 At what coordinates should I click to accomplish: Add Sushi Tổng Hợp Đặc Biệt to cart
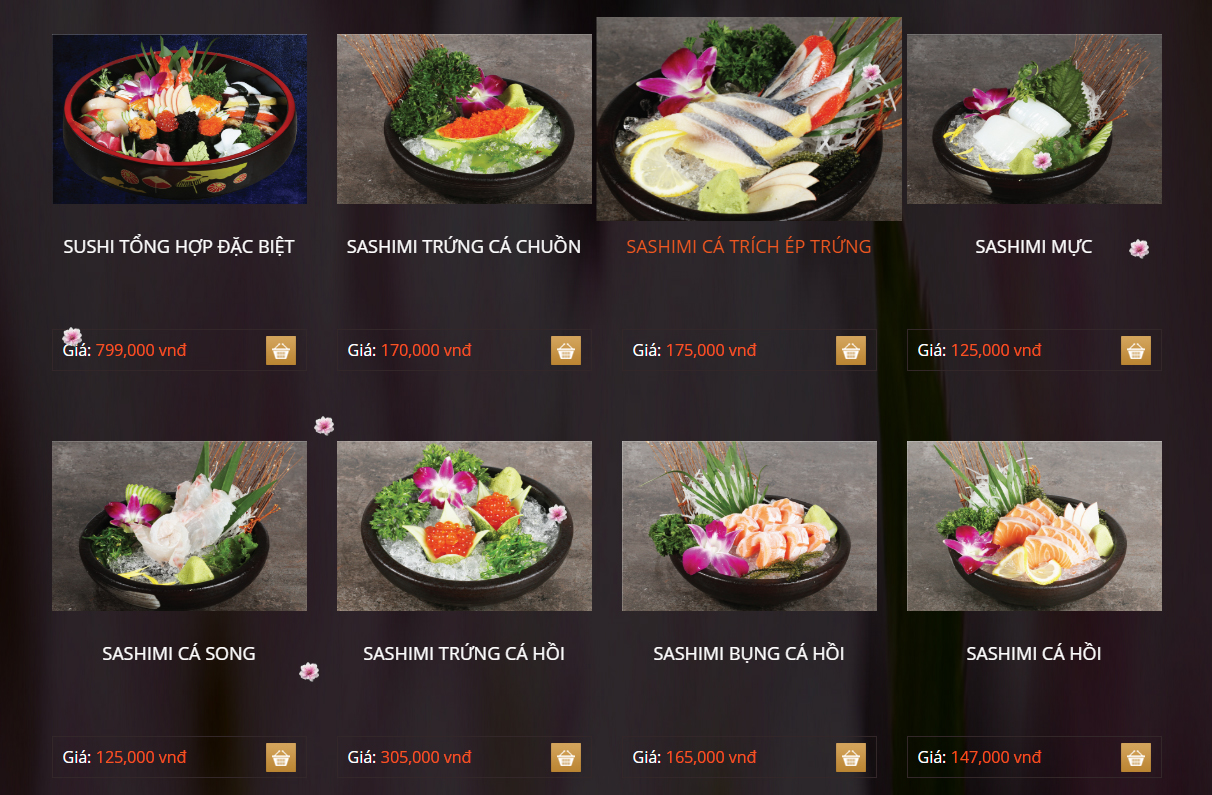(281, 351)
